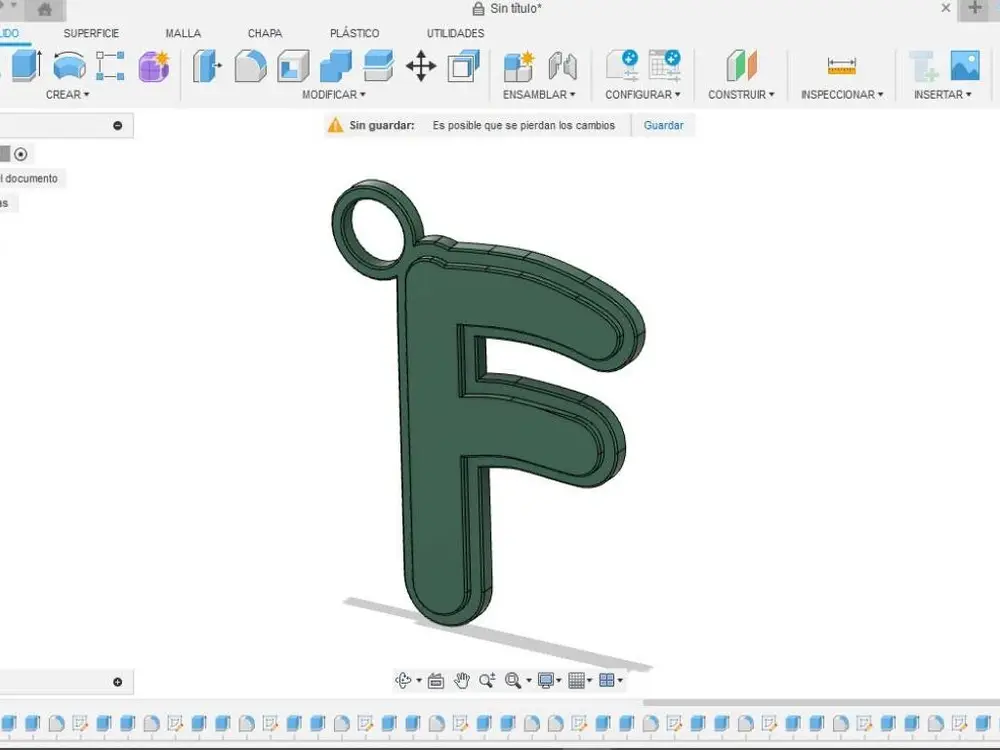Open the Grid settings dropdown arrow

click(x=589, y=681)
